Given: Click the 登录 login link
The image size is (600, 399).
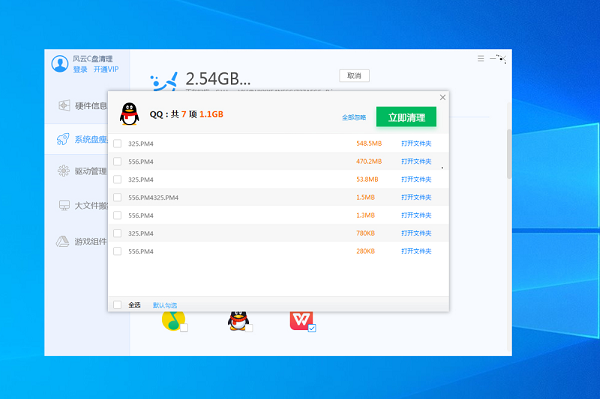Looking at the screenshot, I should point(80,70).
